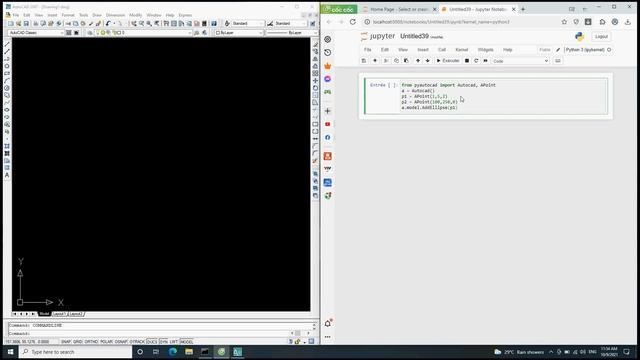Viewport: 640px width, 360px height.
Task: Toggle ORTHO mode in AutoCAD status bar
Action: (91, 342)
